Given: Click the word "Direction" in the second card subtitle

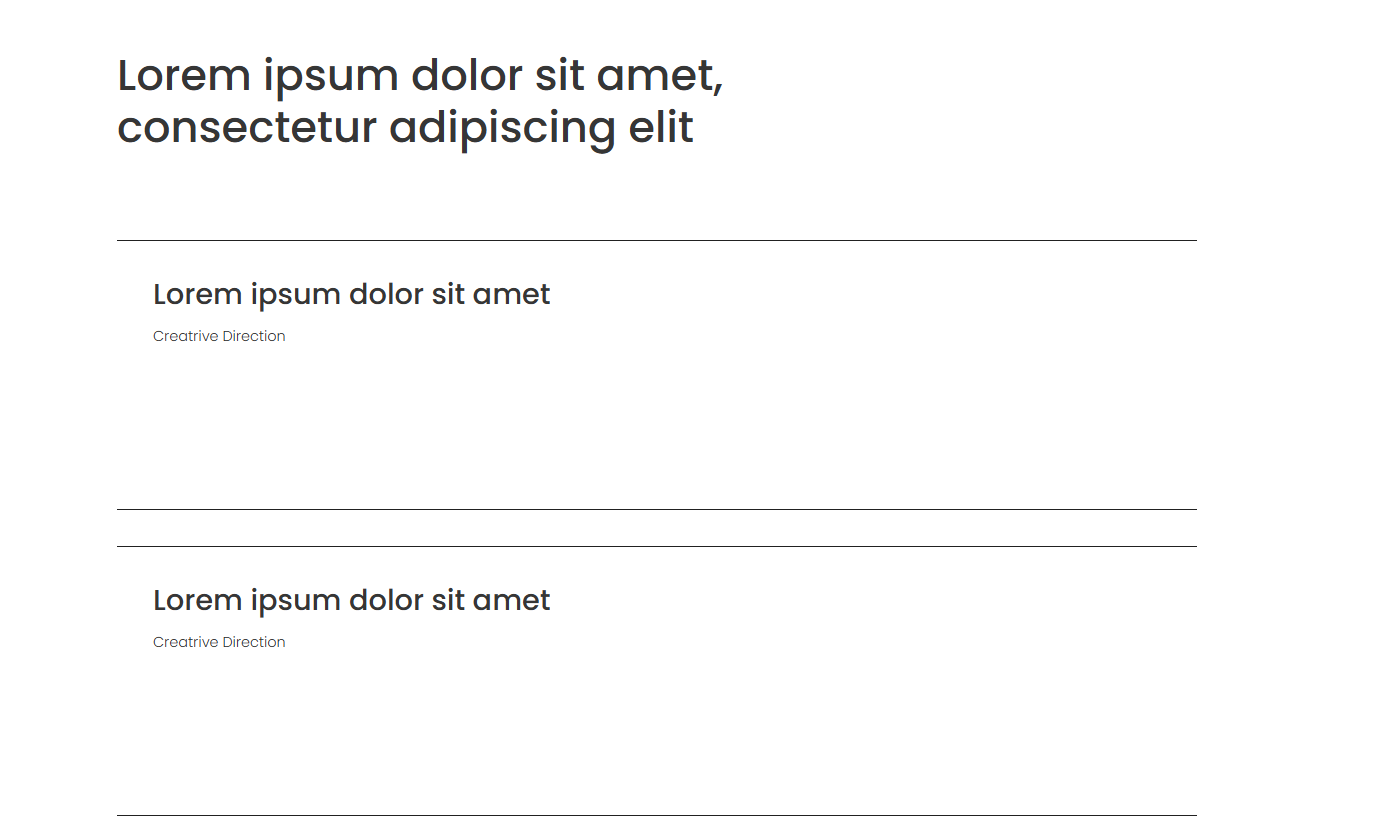Looking at the screenshot, I should [x=254, y=642].
